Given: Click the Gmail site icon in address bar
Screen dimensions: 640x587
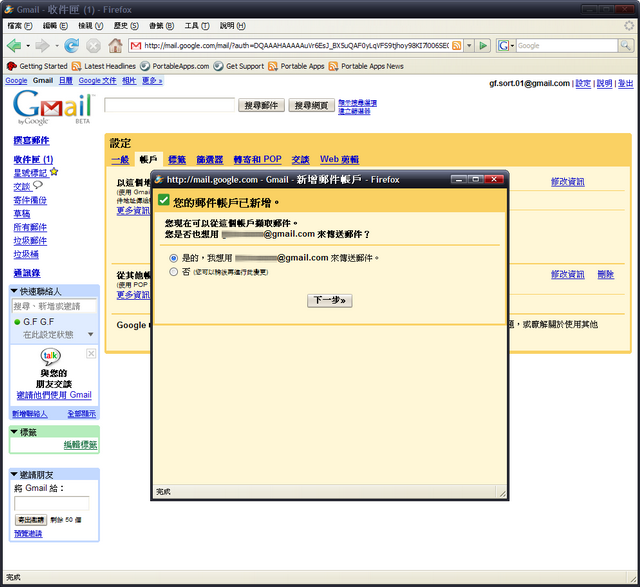Looking at the screenshot, I should point(136,45).
